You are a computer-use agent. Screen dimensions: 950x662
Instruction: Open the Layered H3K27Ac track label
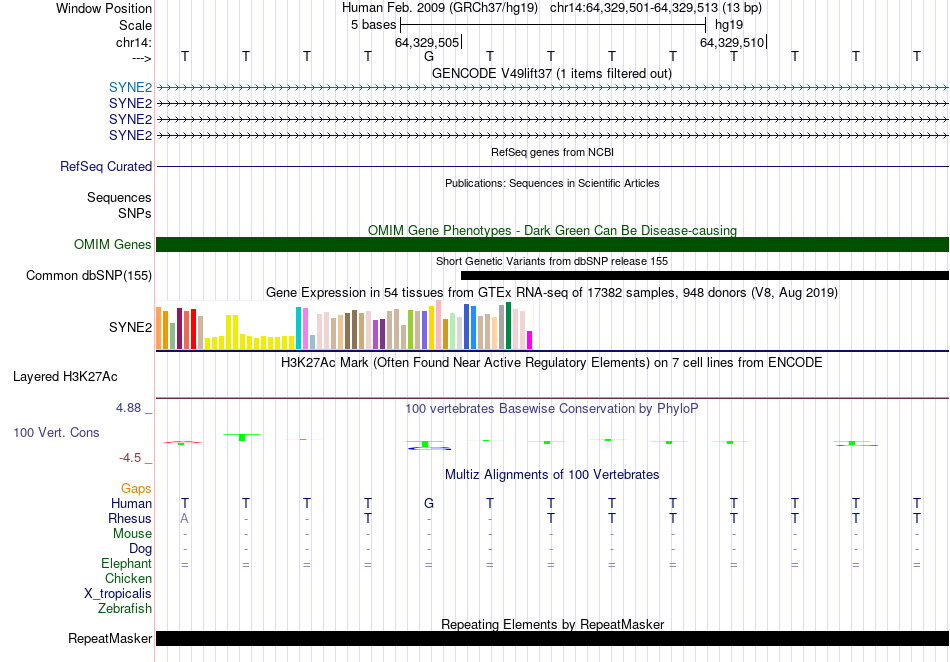point(65,377)
